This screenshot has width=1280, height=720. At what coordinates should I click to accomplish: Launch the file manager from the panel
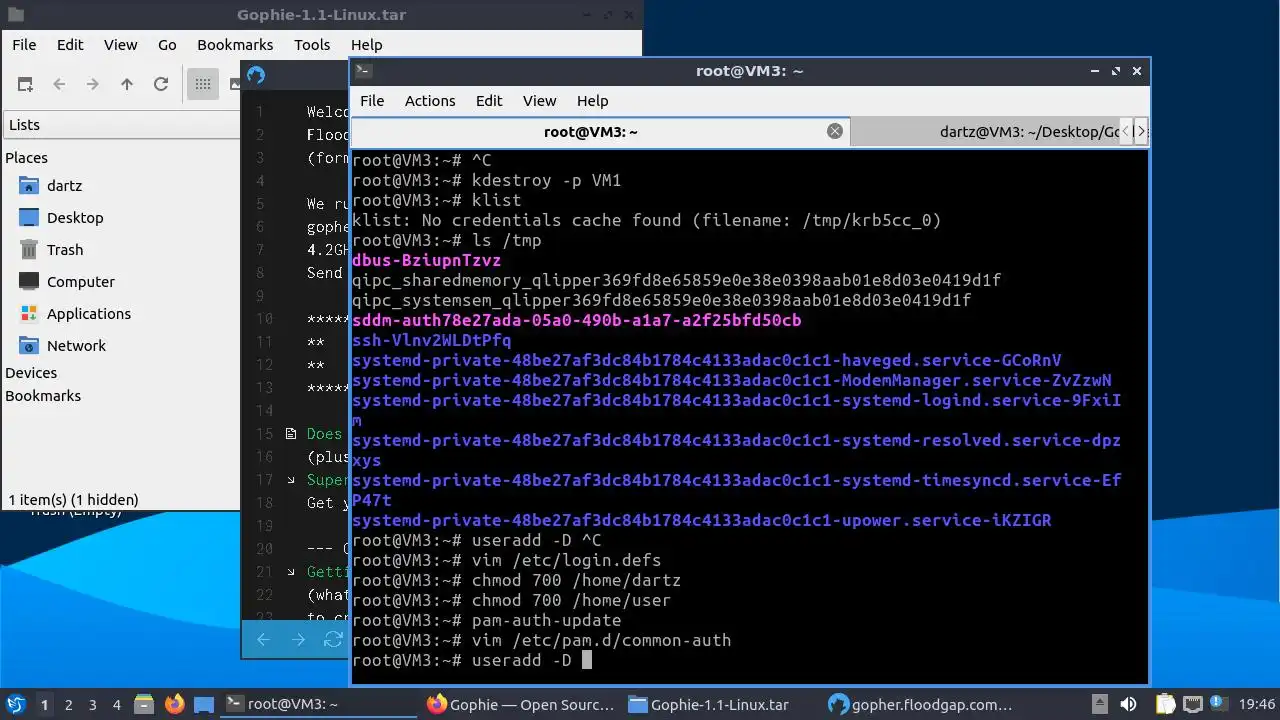(143, 704)
